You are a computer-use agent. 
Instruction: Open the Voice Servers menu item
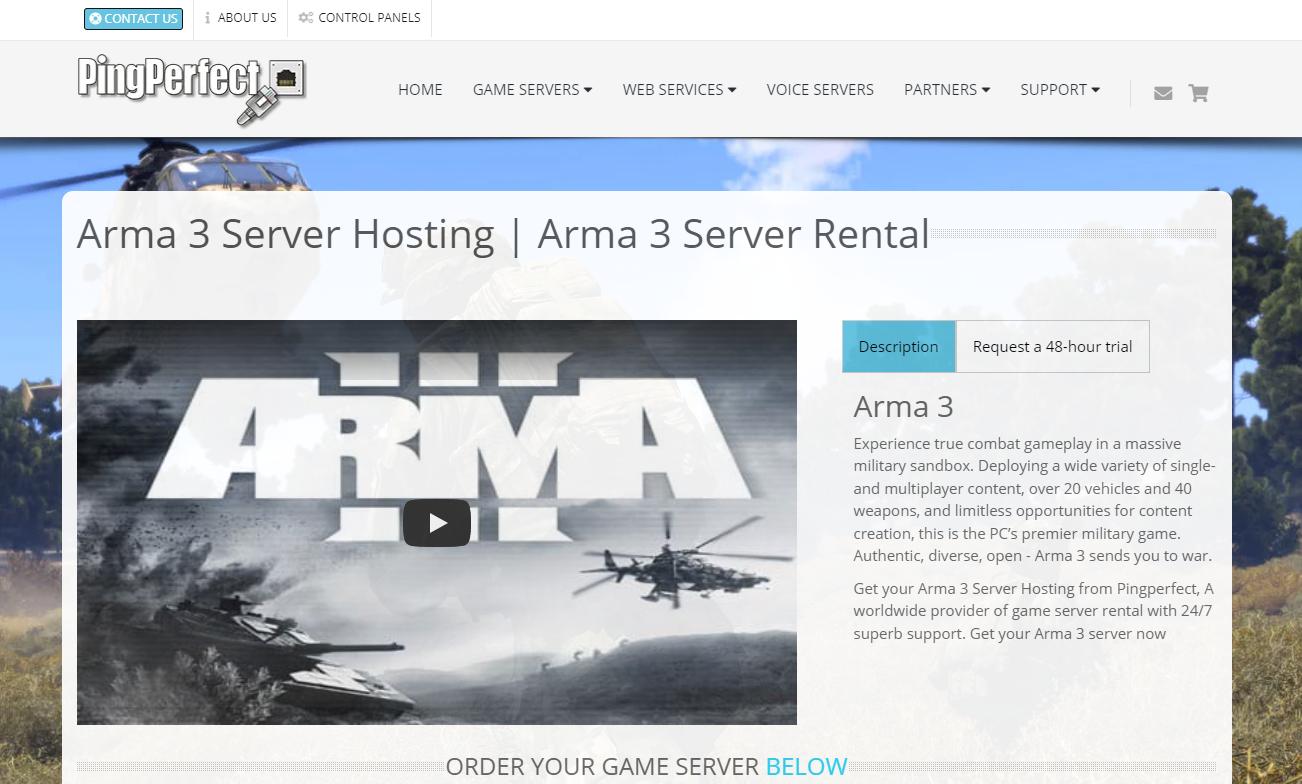[x=820, y=89]
